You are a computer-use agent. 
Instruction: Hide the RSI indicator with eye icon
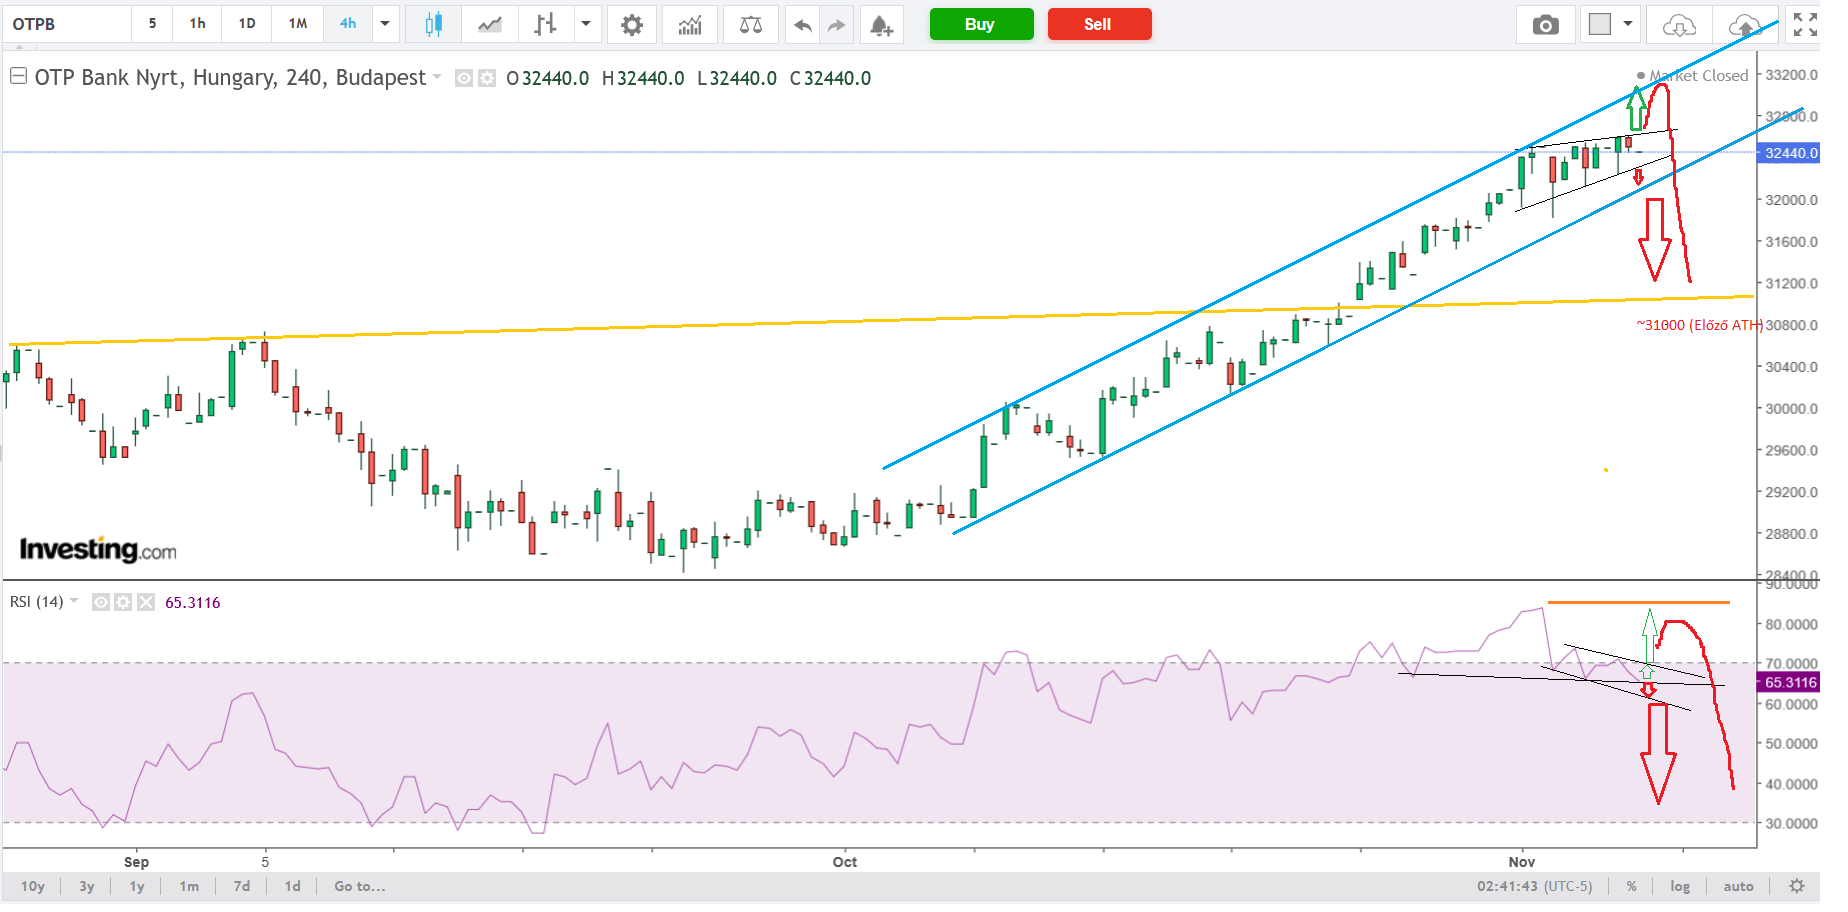(101, 602)
